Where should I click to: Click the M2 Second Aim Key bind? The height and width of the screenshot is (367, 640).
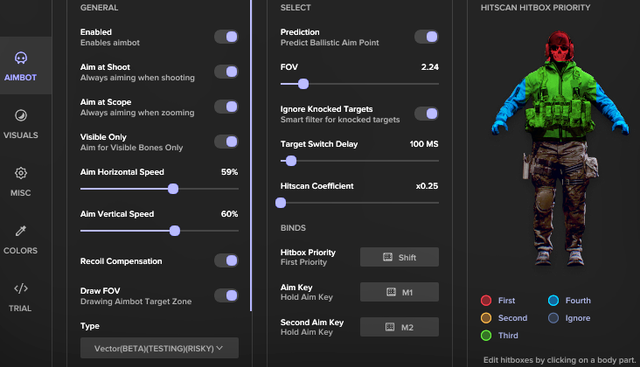[399, 327]
